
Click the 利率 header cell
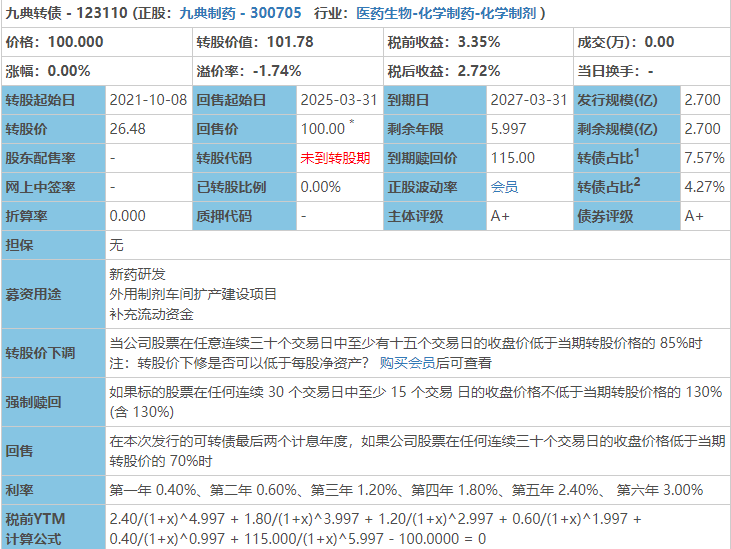(x=54, y=490)
